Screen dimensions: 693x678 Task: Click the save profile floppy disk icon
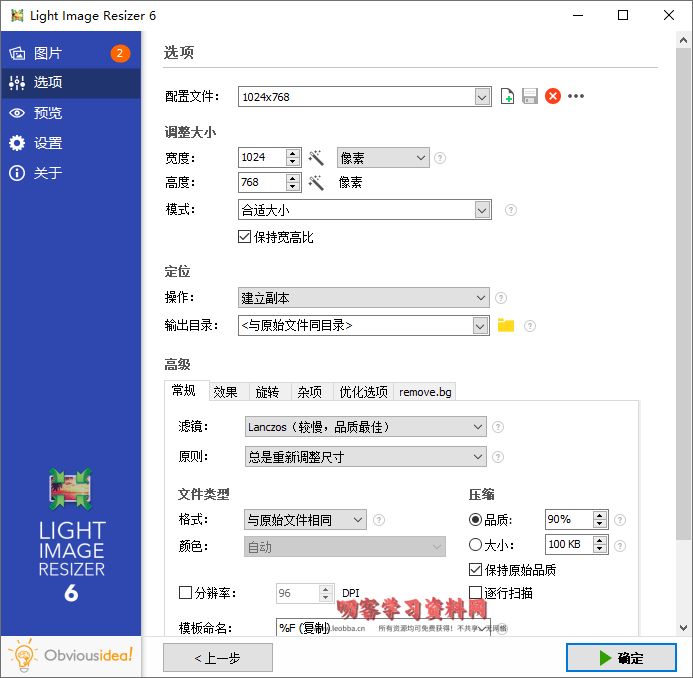pyautogui.click(x=530, y=97)
